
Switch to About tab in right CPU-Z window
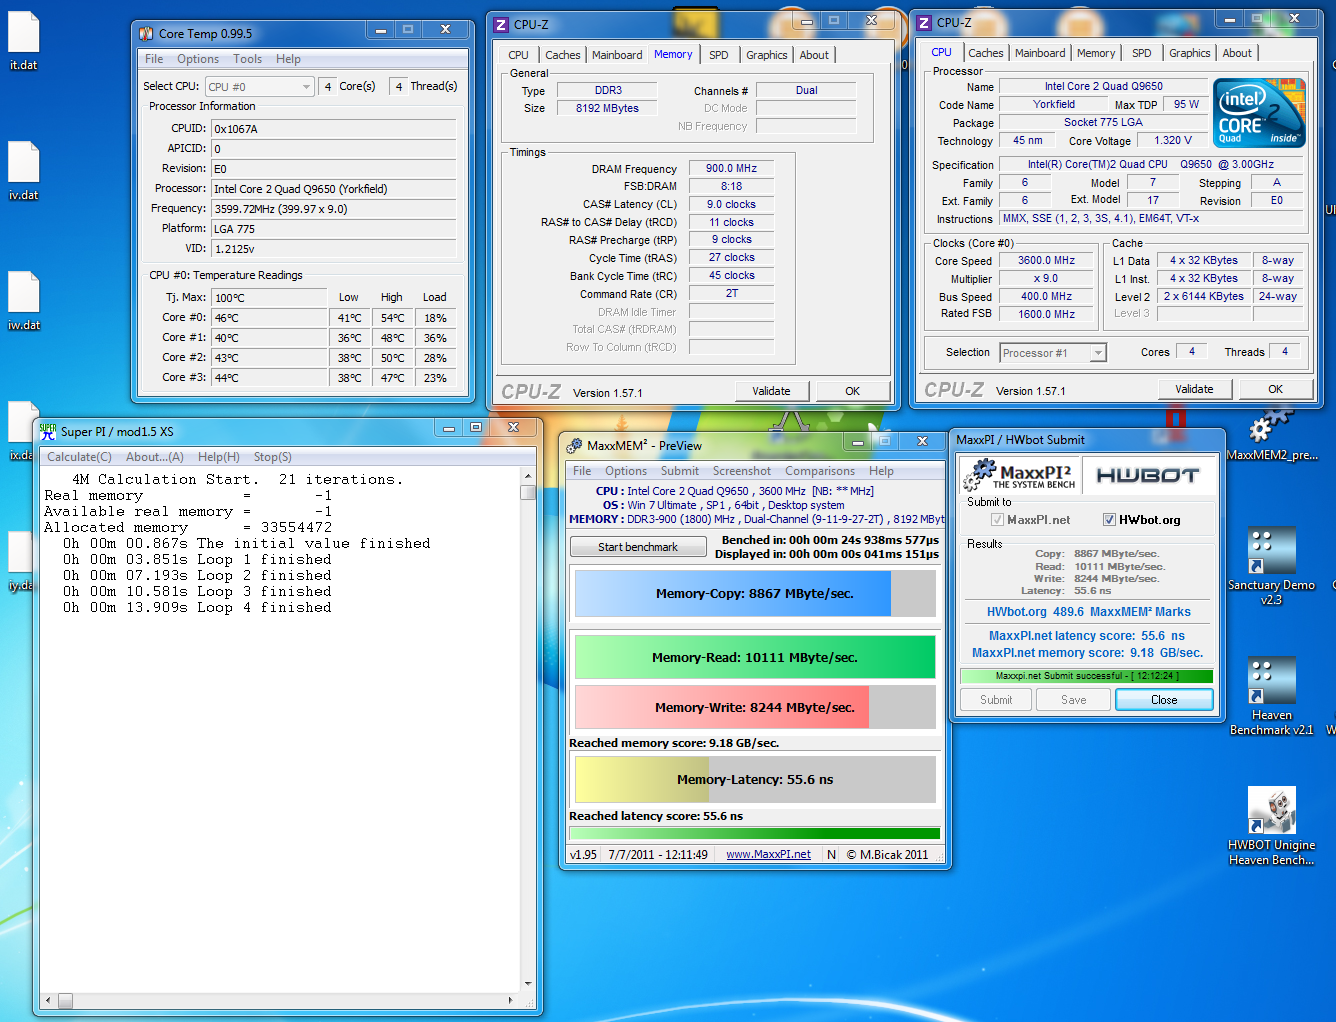pos(1237,53)
